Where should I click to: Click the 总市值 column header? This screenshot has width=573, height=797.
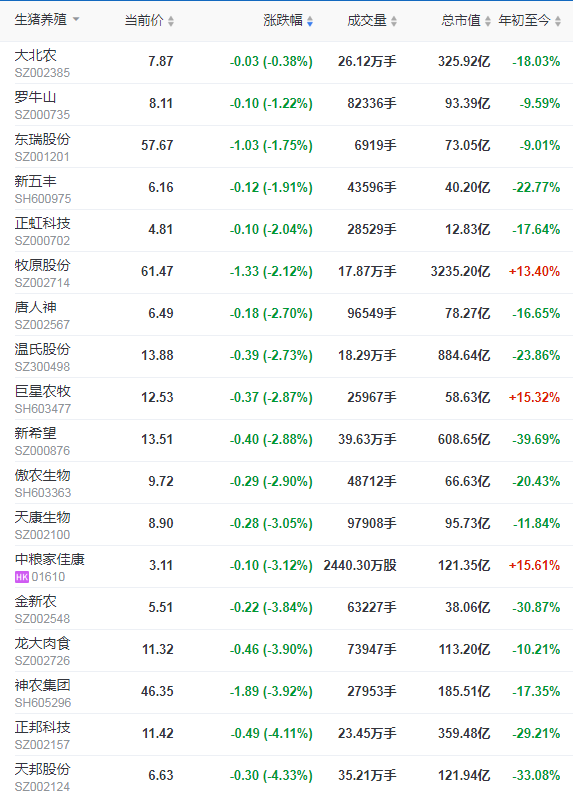click(x=461, y=20)
